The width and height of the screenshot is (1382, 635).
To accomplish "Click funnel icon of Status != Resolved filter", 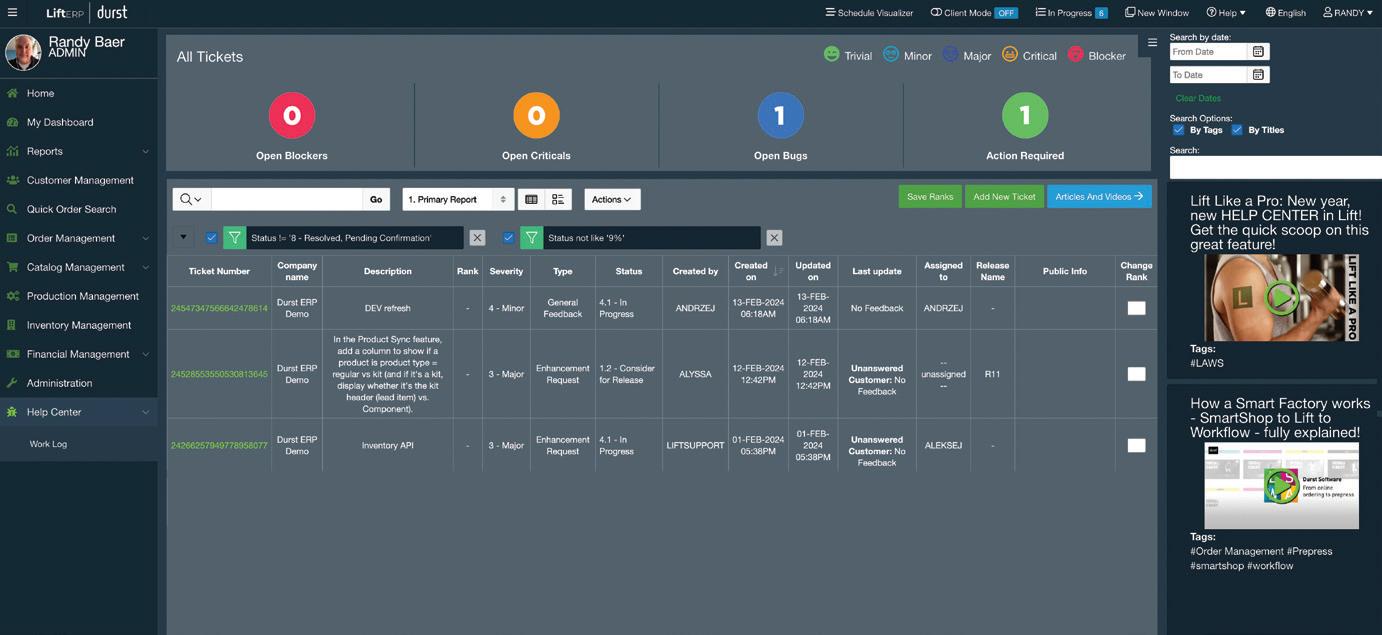I will (x=234, y=238).
